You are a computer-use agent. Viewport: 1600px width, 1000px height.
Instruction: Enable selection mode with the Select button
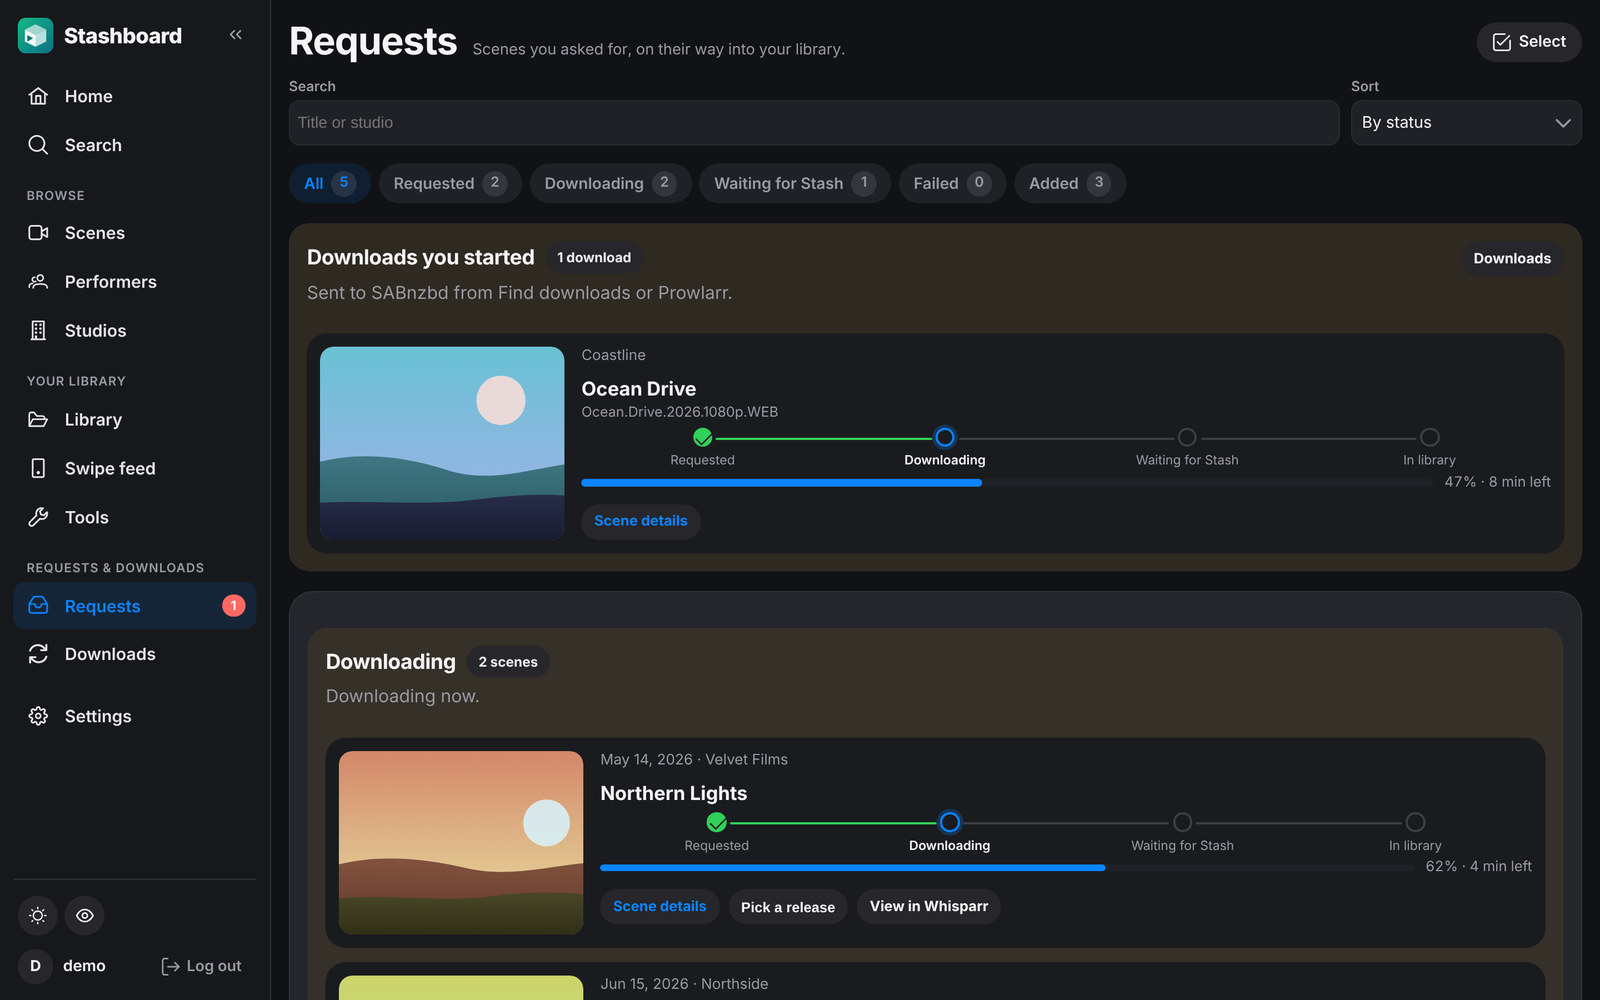(1529, 42)
